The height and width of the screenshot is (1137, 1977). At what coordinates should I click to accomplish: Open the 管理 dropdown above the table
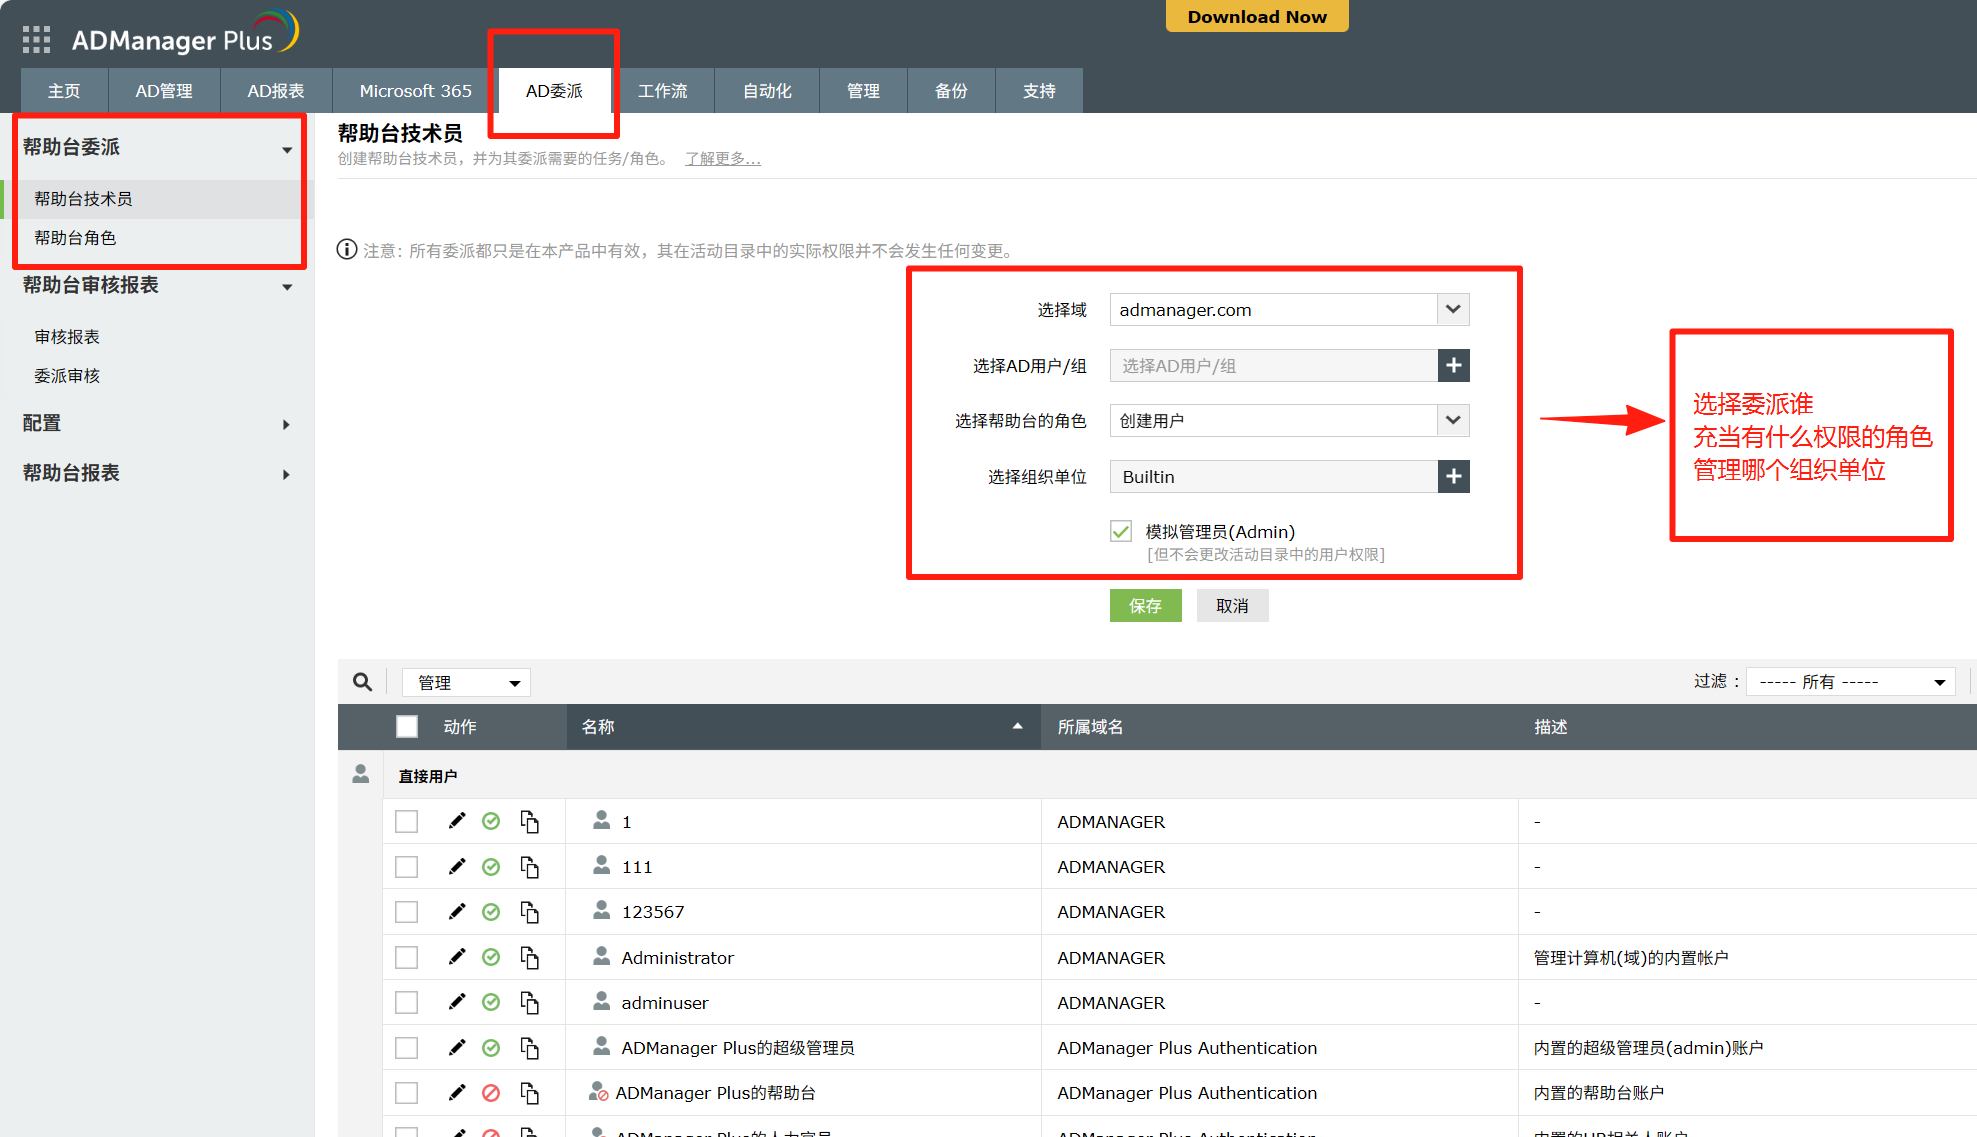(466, 682)
